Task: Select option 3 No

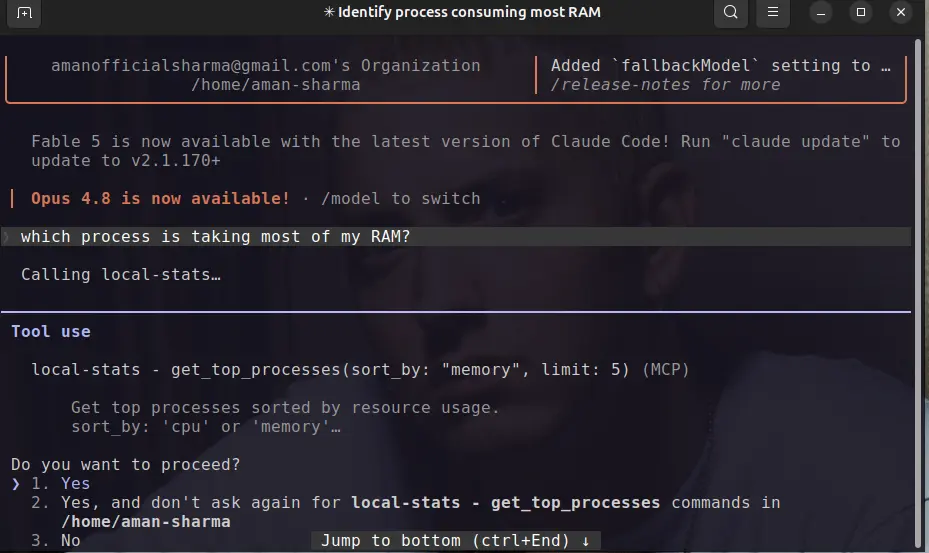Action: pos(56,541)
